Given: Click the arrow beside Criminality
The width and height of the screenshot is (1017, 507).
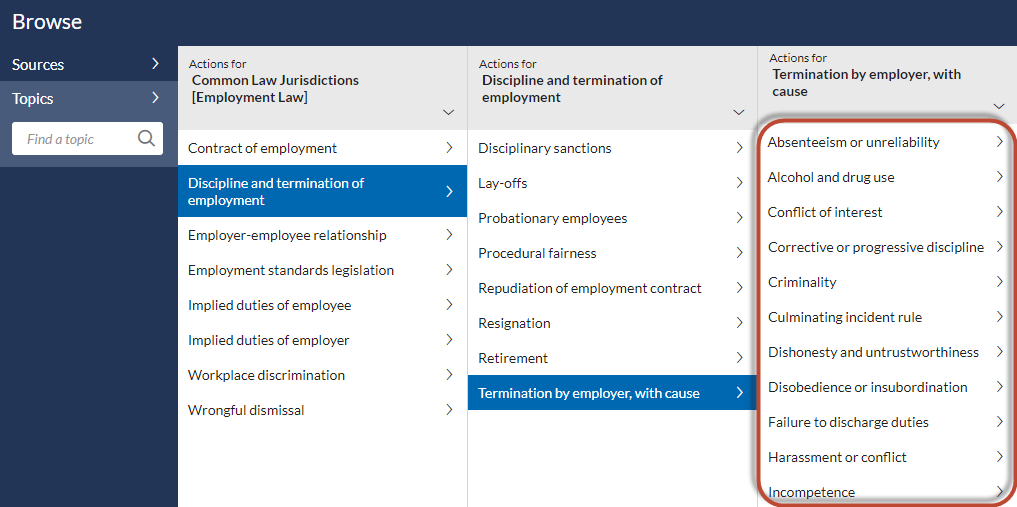Looking at the screenshot, I should [1000, 281].
